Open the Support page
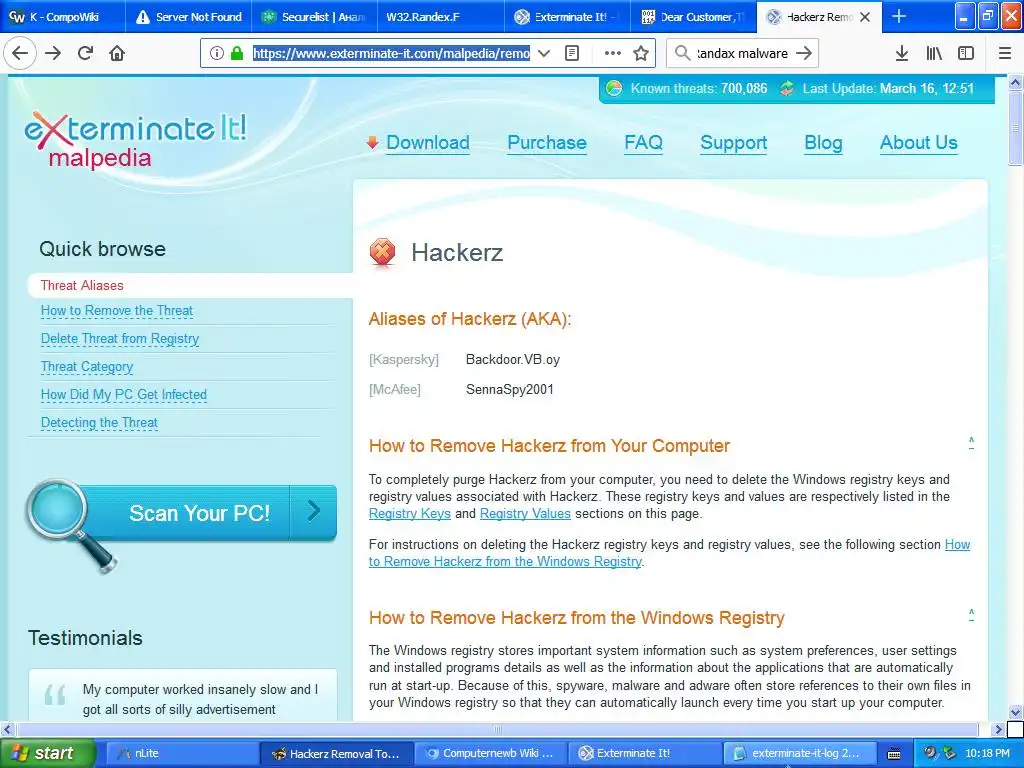Screen dimensions: 1024x768 pyautogui.click(x=733, y=142)
